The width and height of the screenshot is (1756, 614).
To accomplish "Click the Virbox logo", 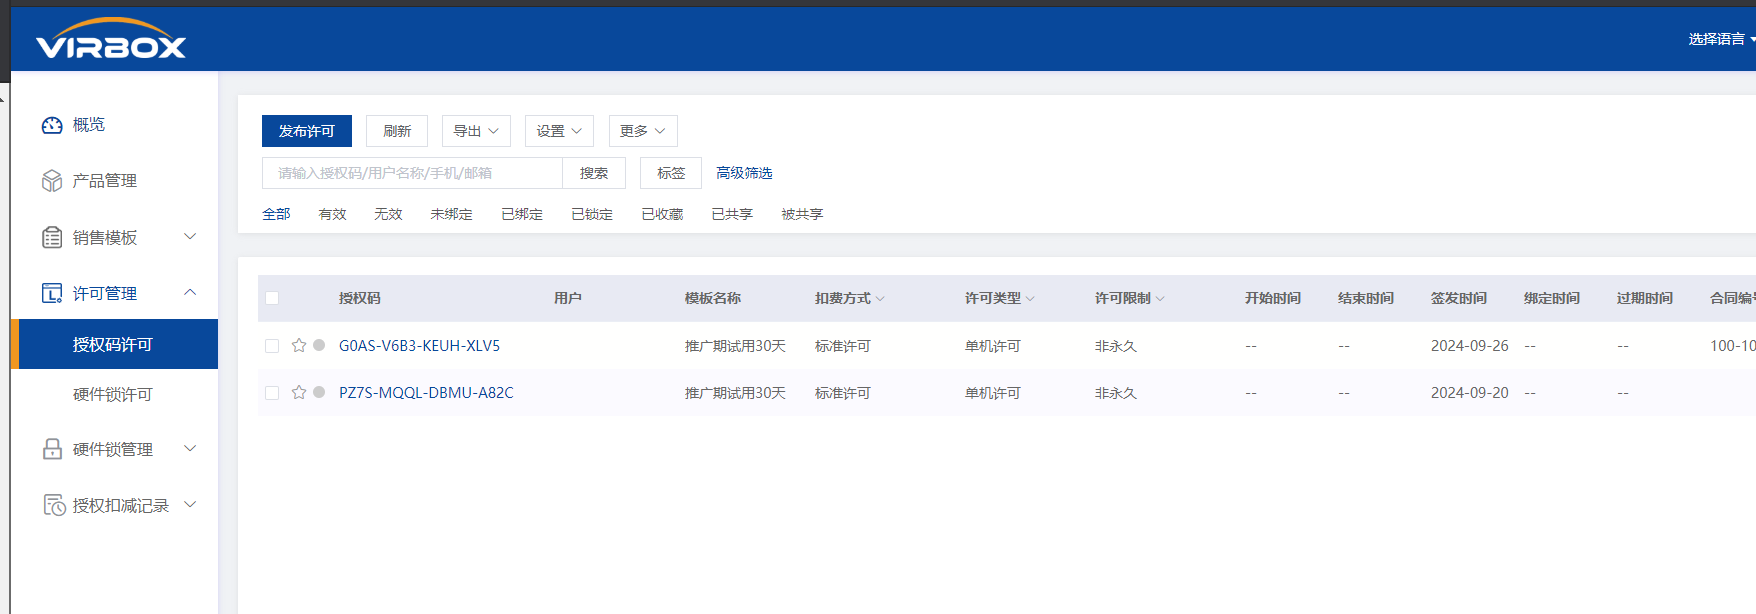I will [x=111, y=39].
